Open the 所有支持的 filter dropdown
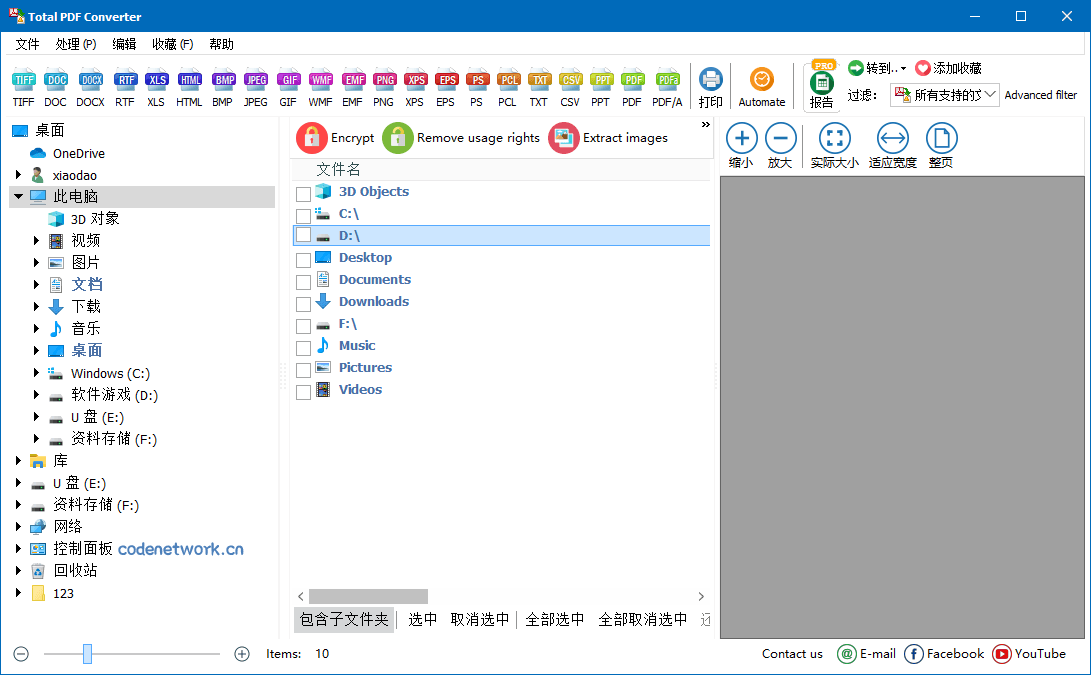The image size is (1091, 675). [944, 94]
